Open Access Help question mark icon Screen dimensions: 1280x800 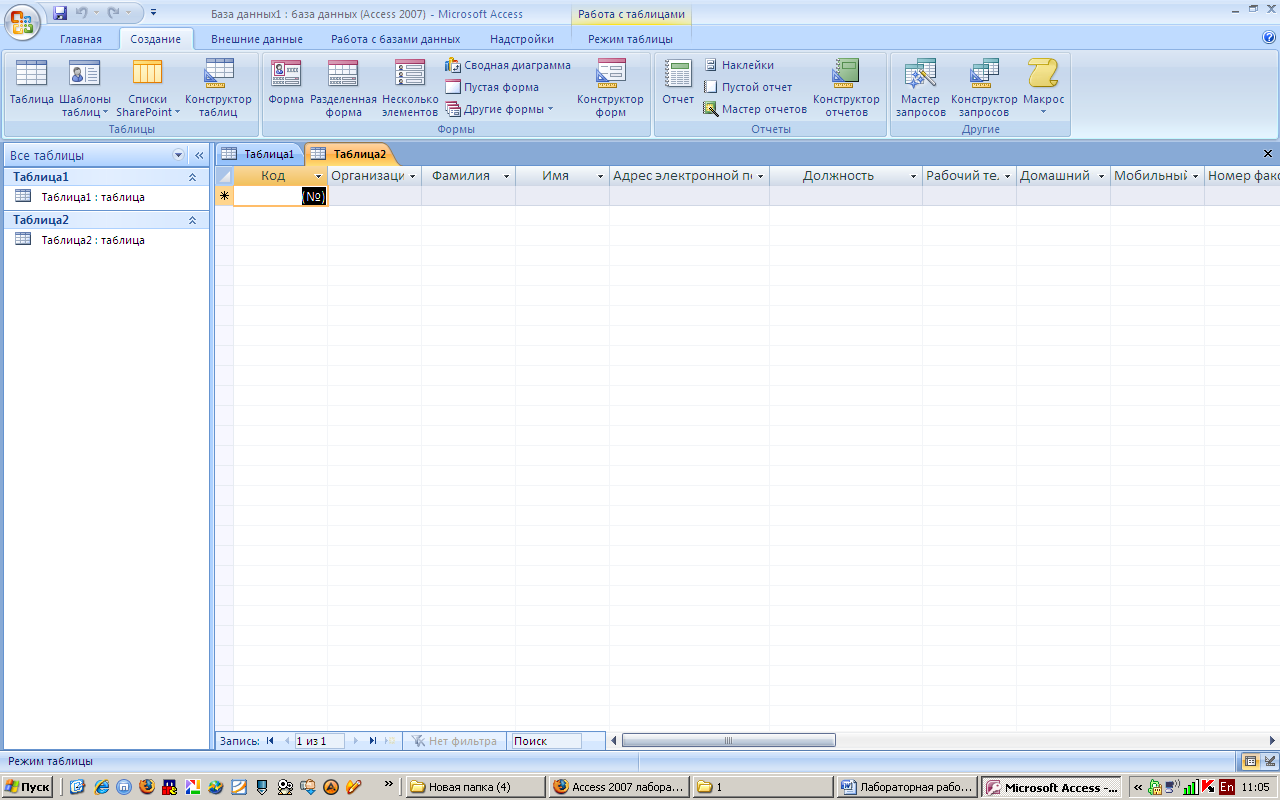tap(1269, 38)
